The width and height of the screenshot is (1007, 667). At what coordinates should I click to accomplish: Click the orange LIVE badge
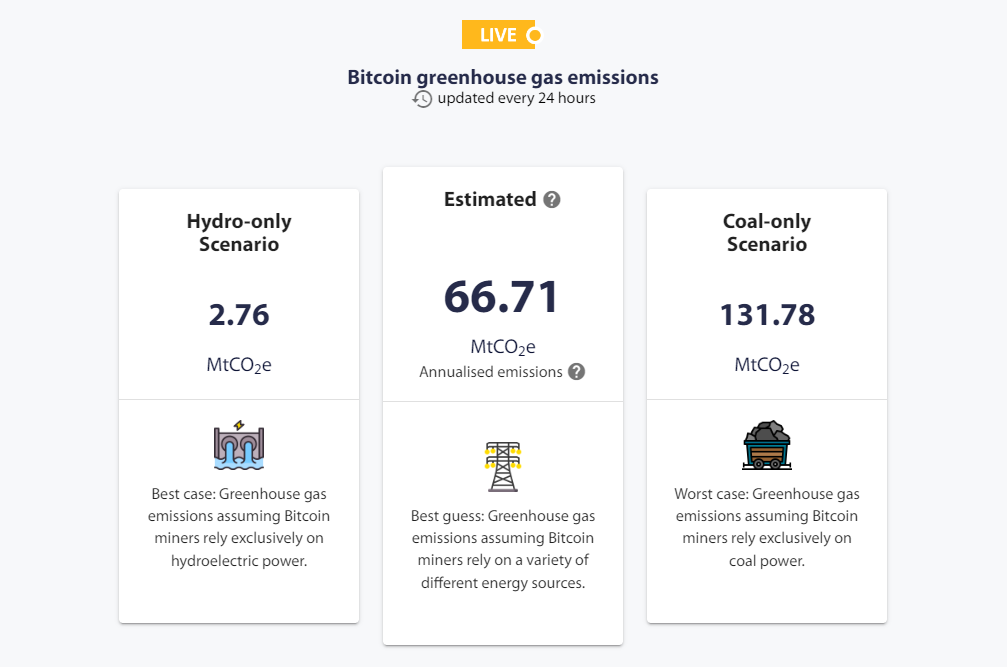[498, 35]
